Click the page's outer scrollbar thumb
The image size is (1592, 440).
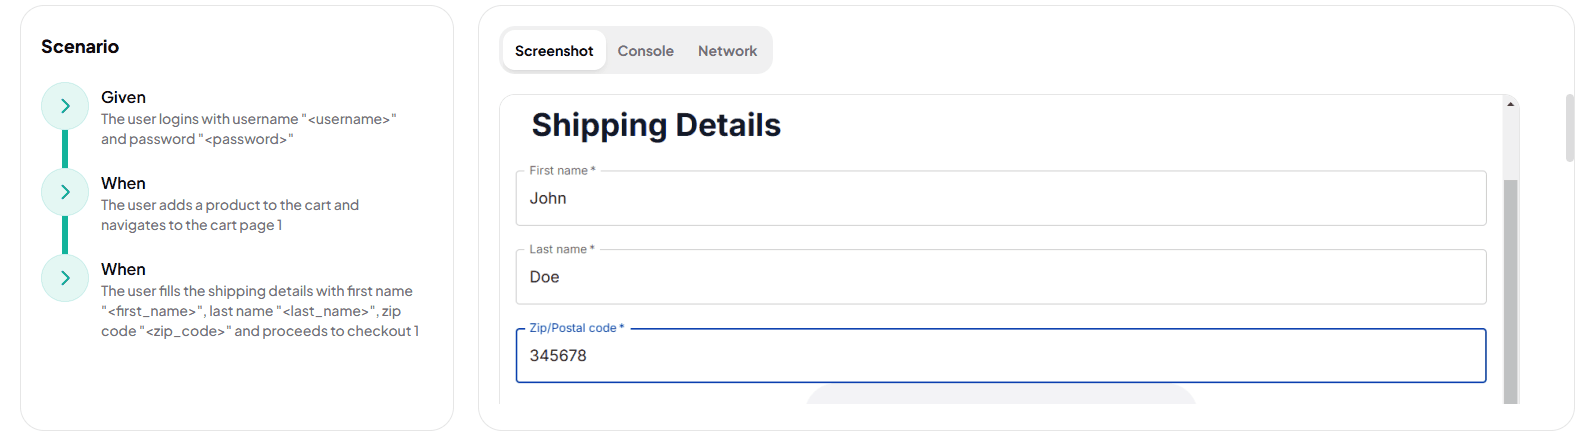(1569, 127)
